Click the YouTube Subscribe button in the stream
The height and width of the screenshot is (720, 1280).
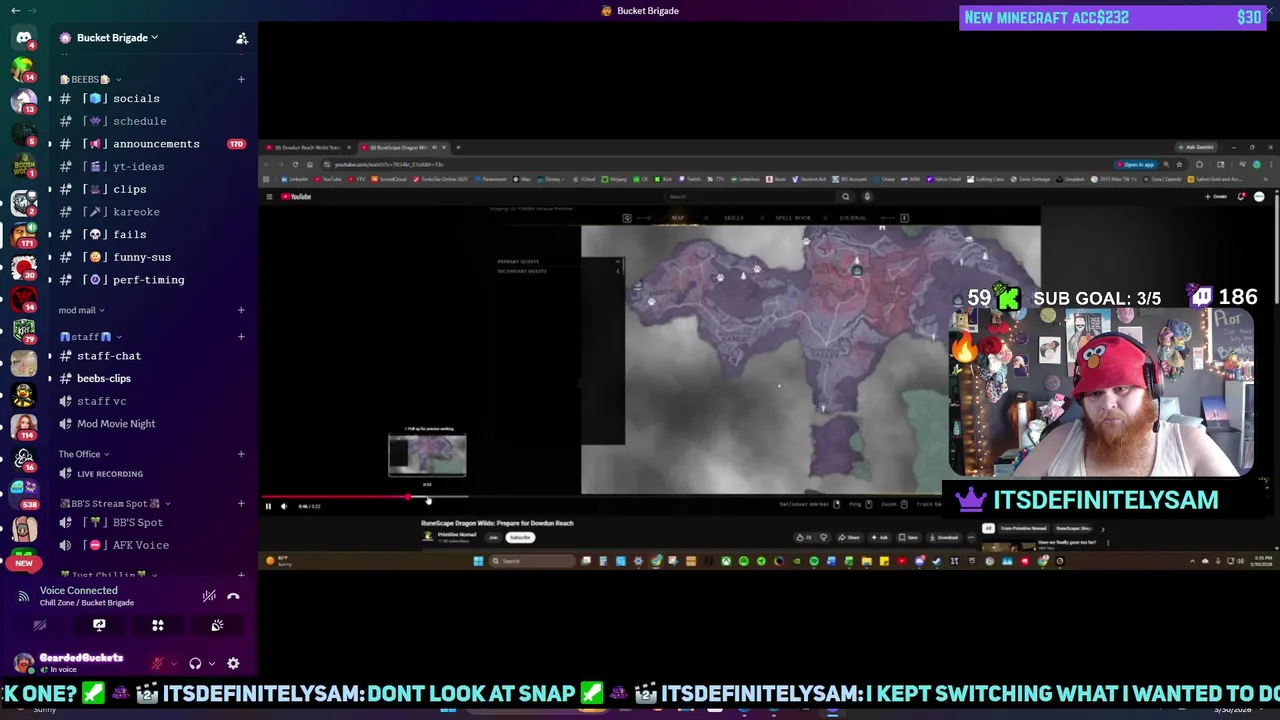(520, 537)
